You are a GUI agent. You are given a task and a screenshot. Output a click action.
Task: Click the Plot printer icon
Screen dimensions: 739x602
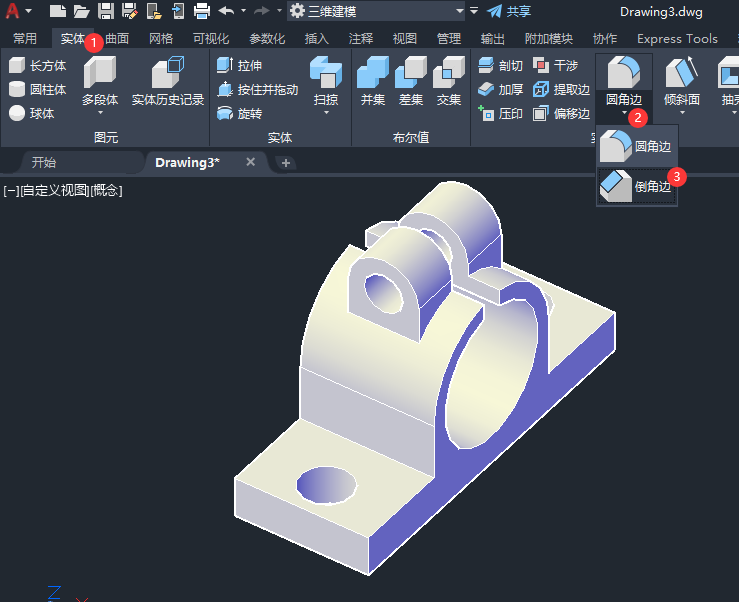point(202,11)
